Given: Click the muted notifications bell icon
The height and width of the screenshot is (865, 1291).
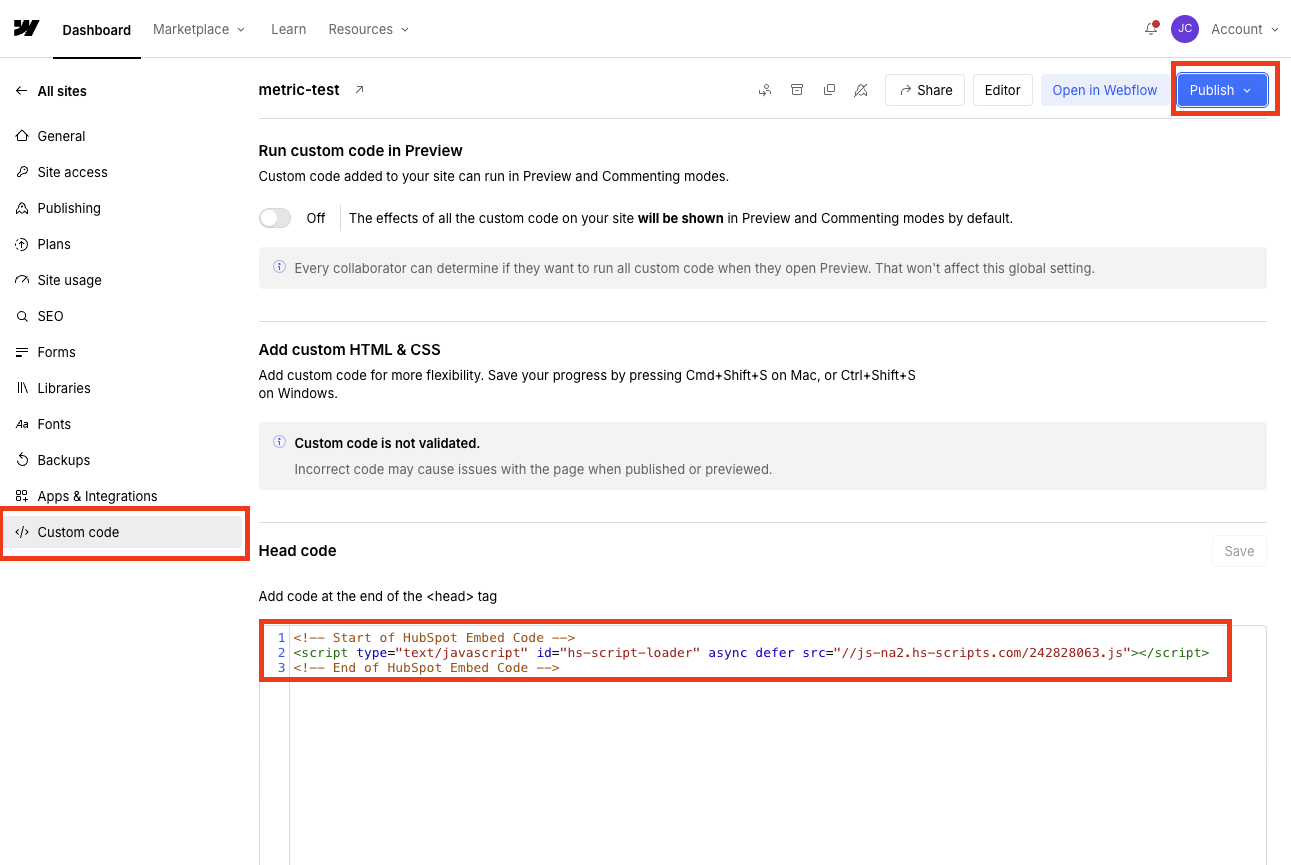Looking at the screenshot, I should [x=861, y=90].
